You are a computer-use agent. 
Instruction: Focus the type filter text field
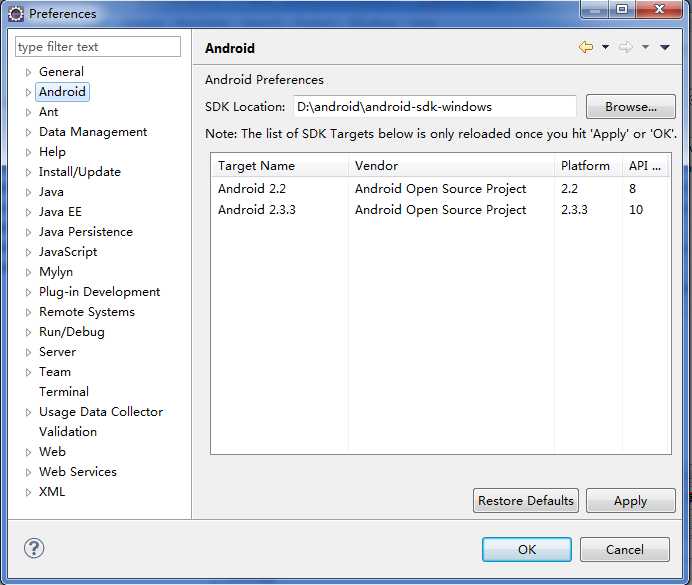98,47
